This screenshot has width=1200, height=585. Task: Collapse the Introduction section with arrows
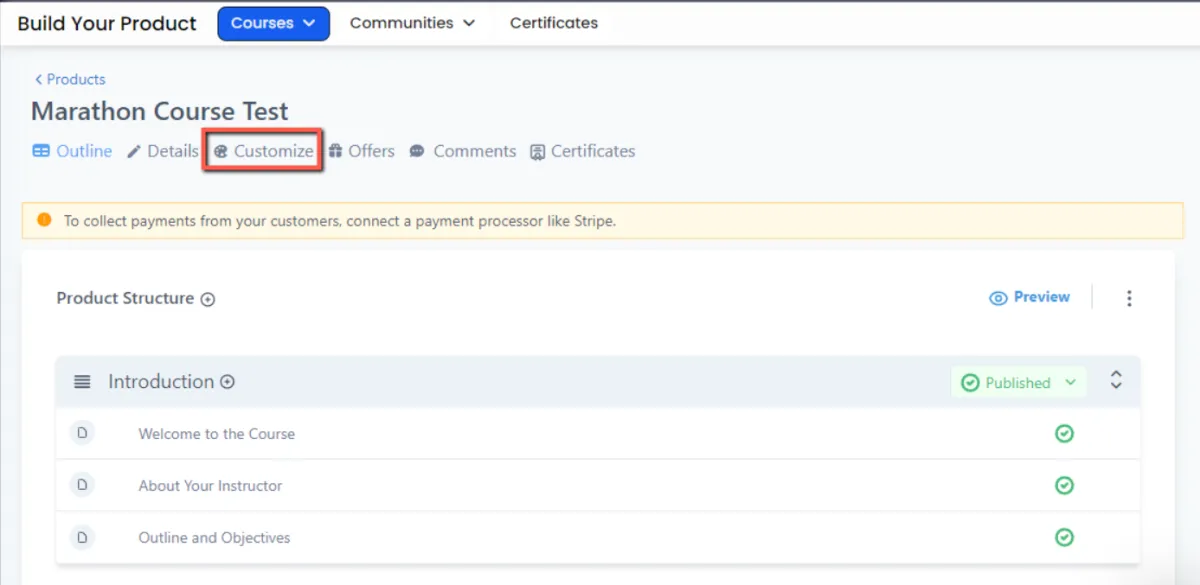coord(1116,381)
